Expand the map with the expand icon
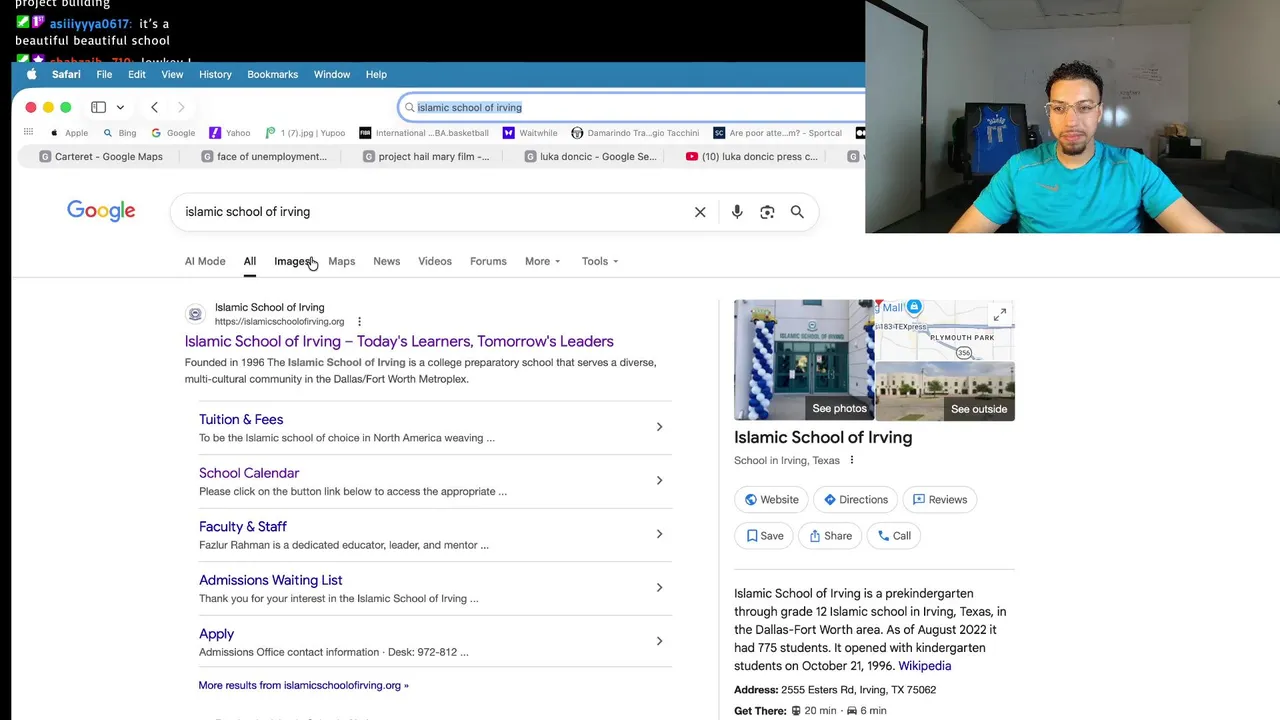Screen dimensions: 1280x720 click(x=999, y=315)
